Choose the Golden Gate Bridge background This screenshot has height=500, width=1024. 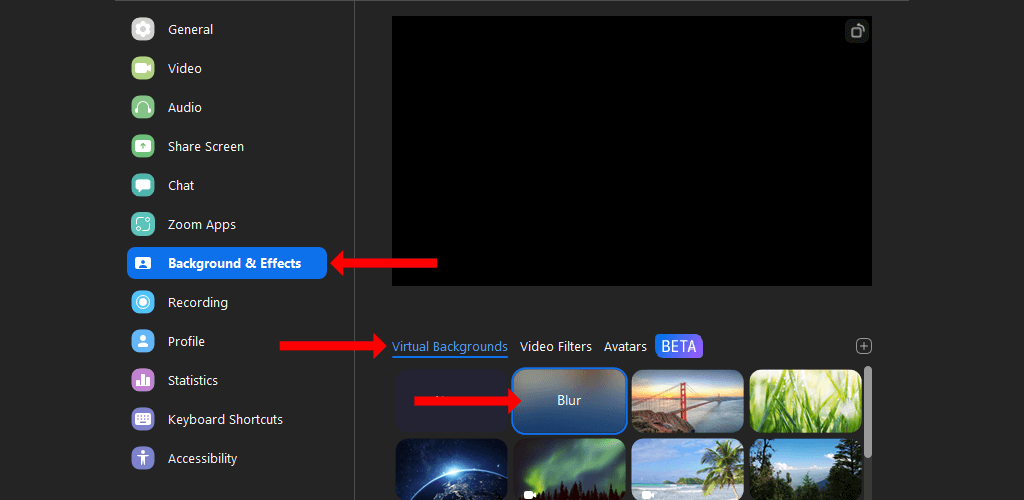click(x=687, y=401)
